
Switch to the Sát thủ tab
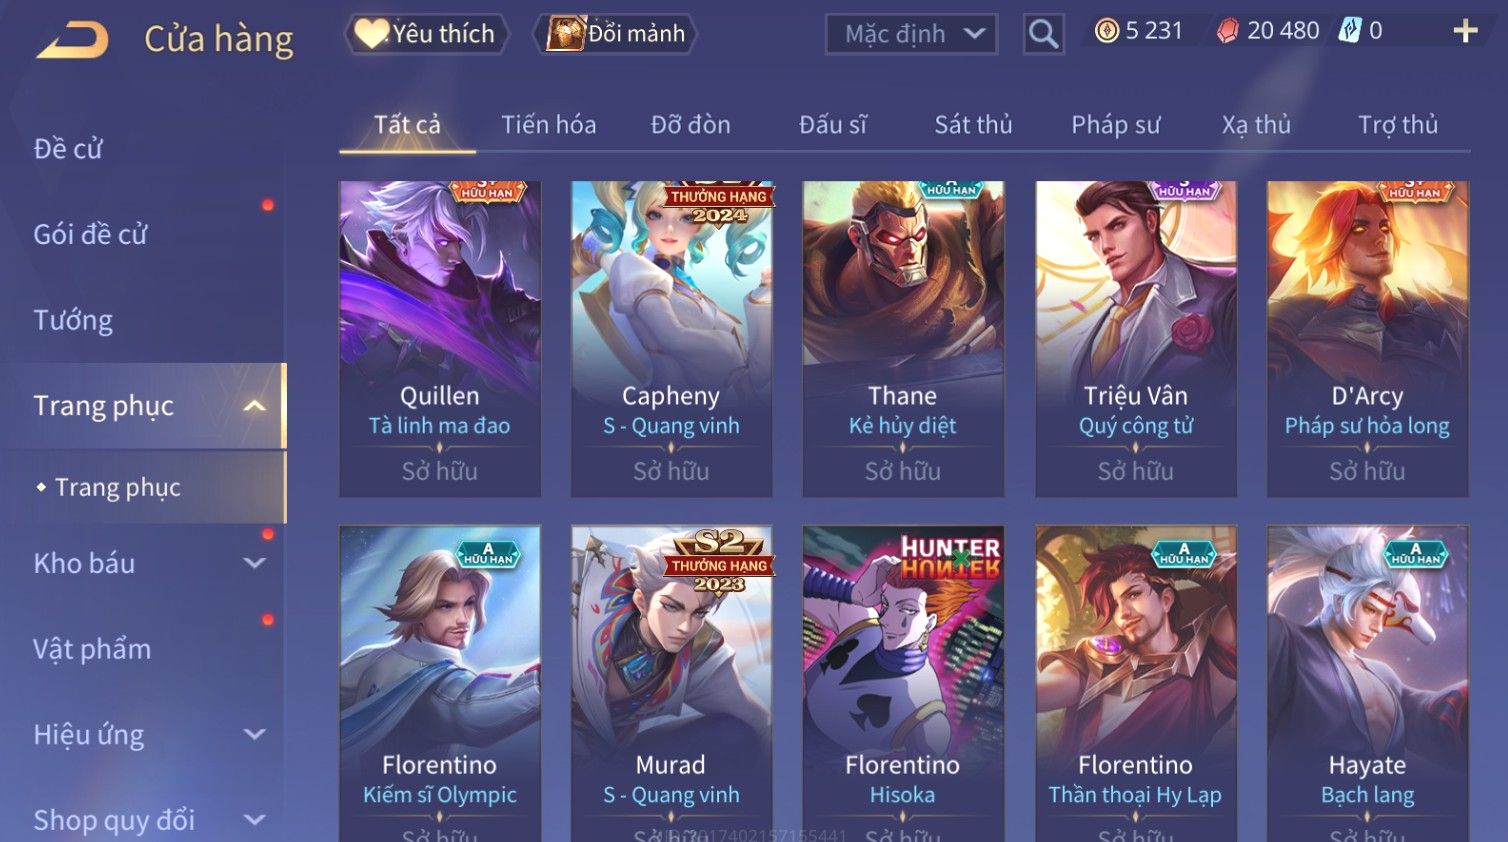coord(973,125)
